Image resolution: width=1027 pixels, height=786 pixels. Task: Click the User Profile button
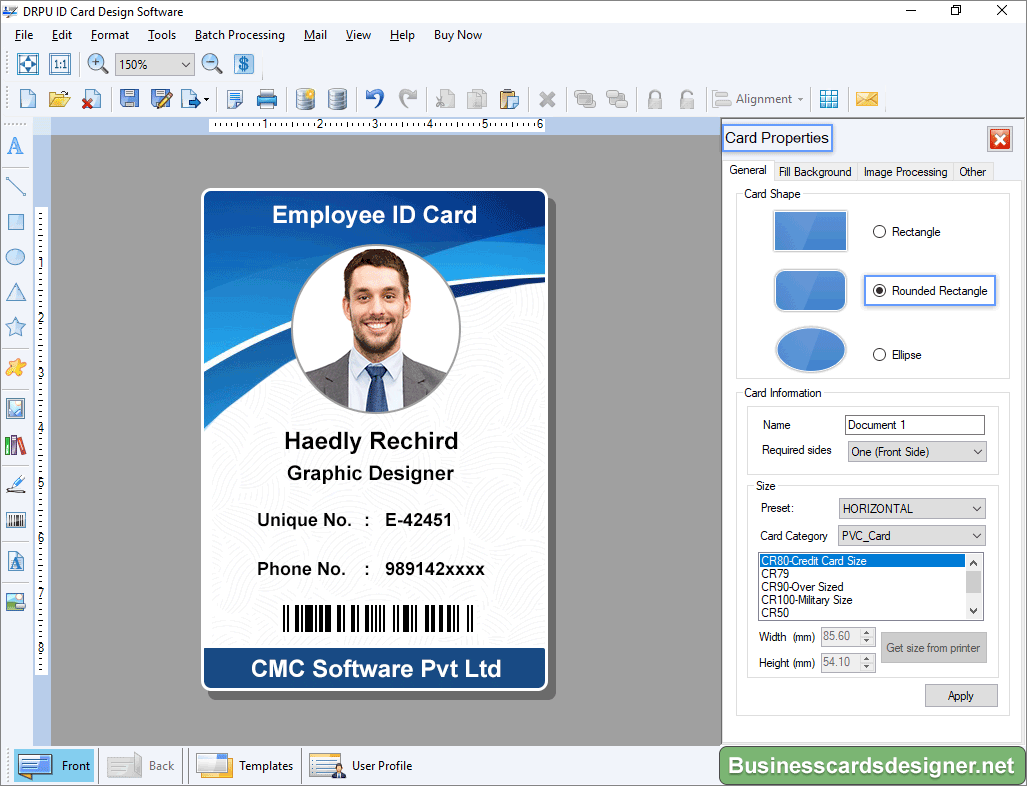pyautogui.click(x=361, y=765)
